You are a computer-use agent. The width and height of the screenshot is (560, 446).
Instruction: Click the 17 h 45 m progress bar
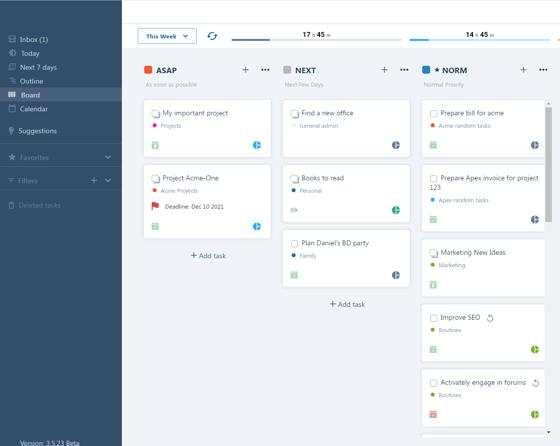(x=316, y=40)
